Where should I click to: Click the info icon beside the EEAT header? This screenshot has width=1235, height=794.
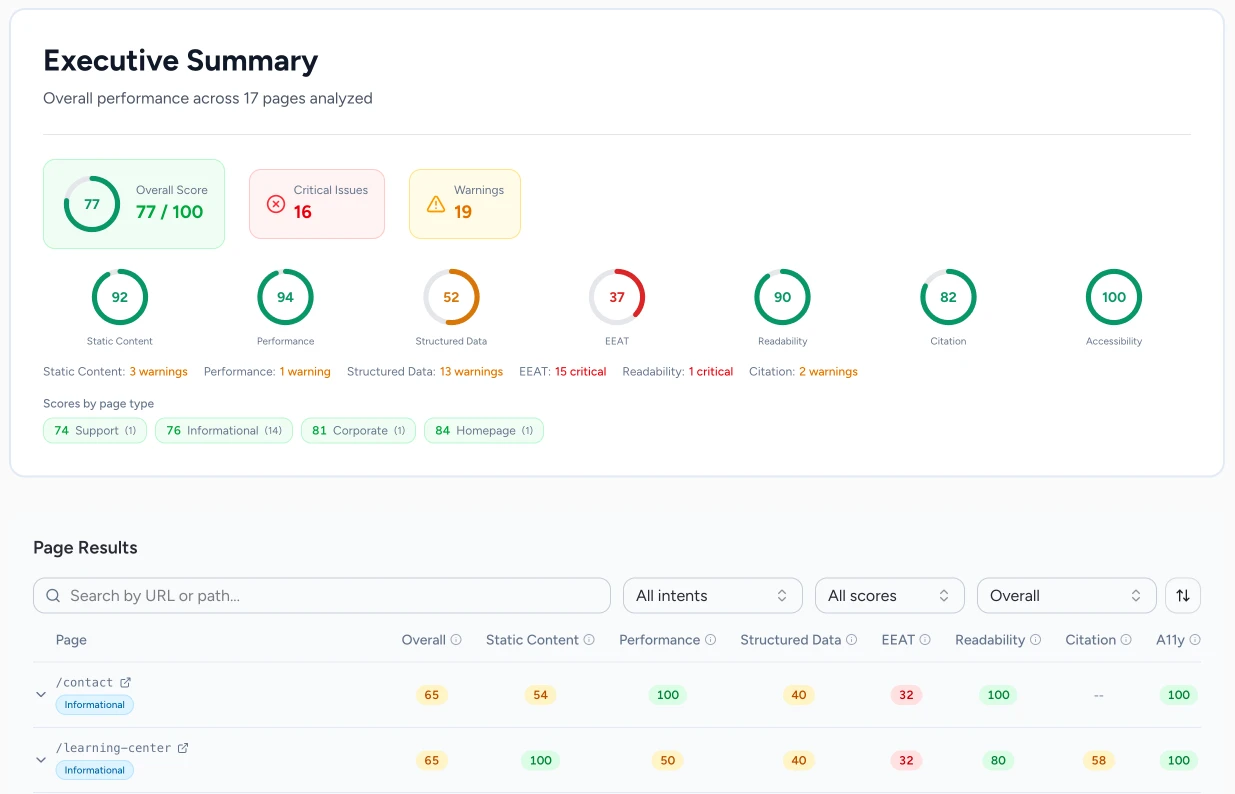924,639
